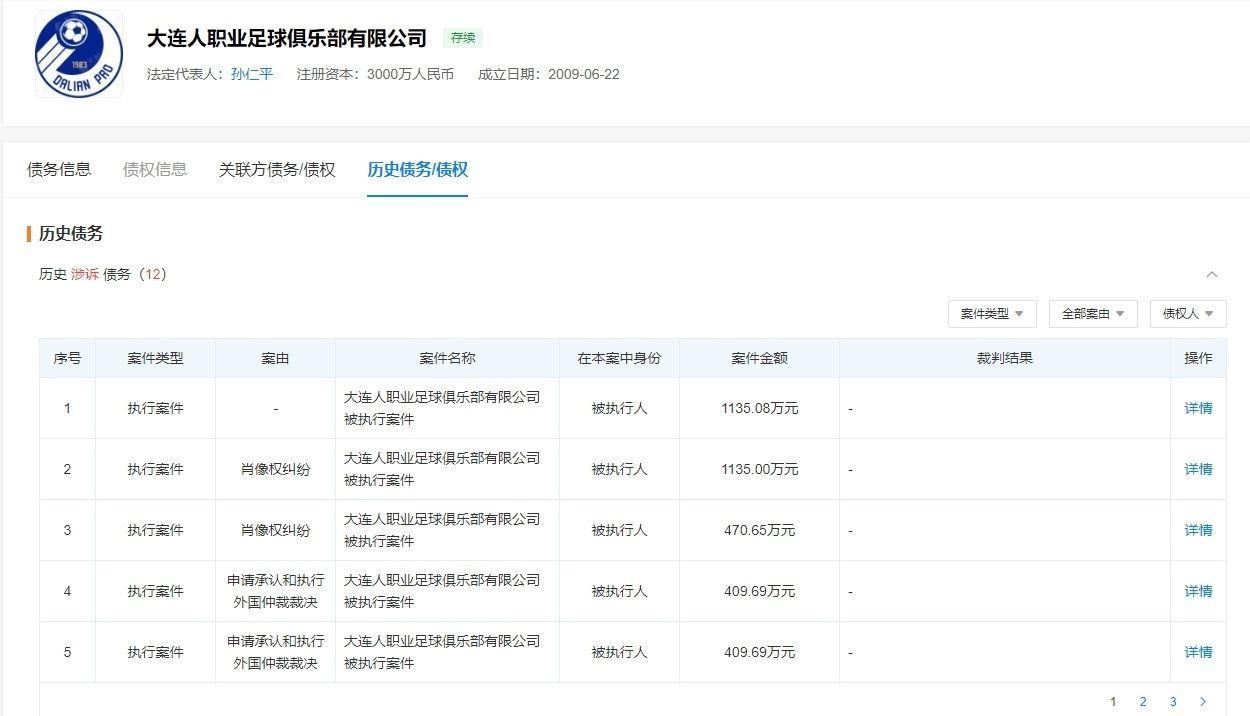Click the company name title 大连人职业足球俱乐部有限公司
Screen dimensions: 1250x716
287,38
